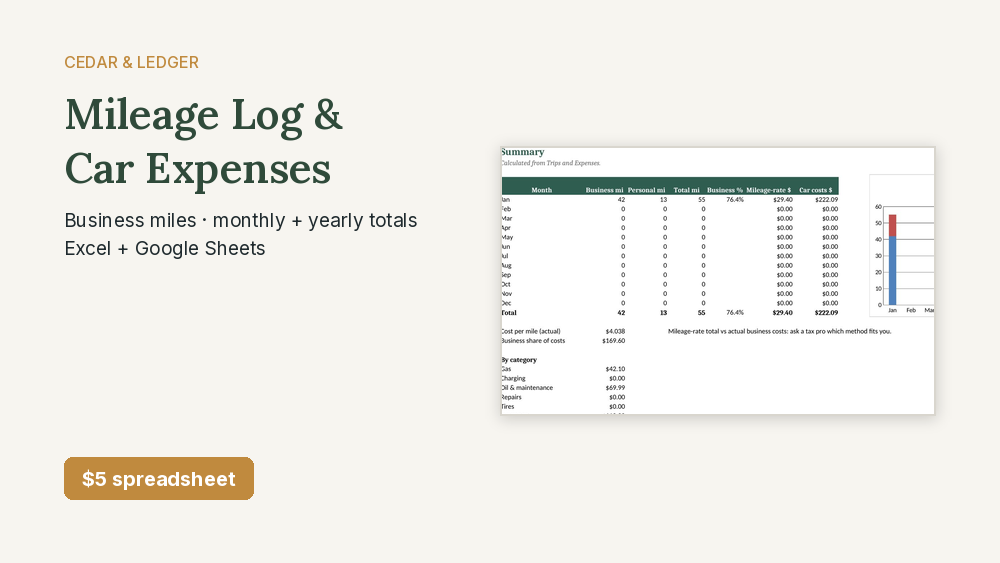Click the "Cost per mile (actual)" label
Image resolution: width=1000 pixels, height=563 pixels.
click(x=531, y=331)
